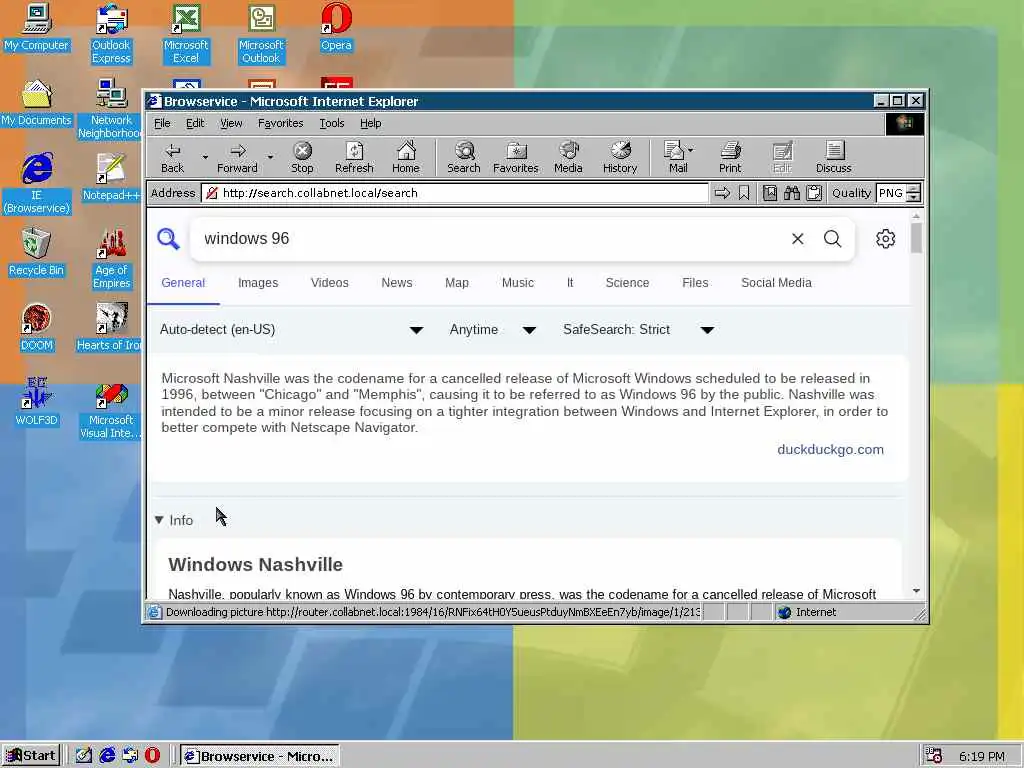Select the WOLF3D desktop icon

pos(36,402)
